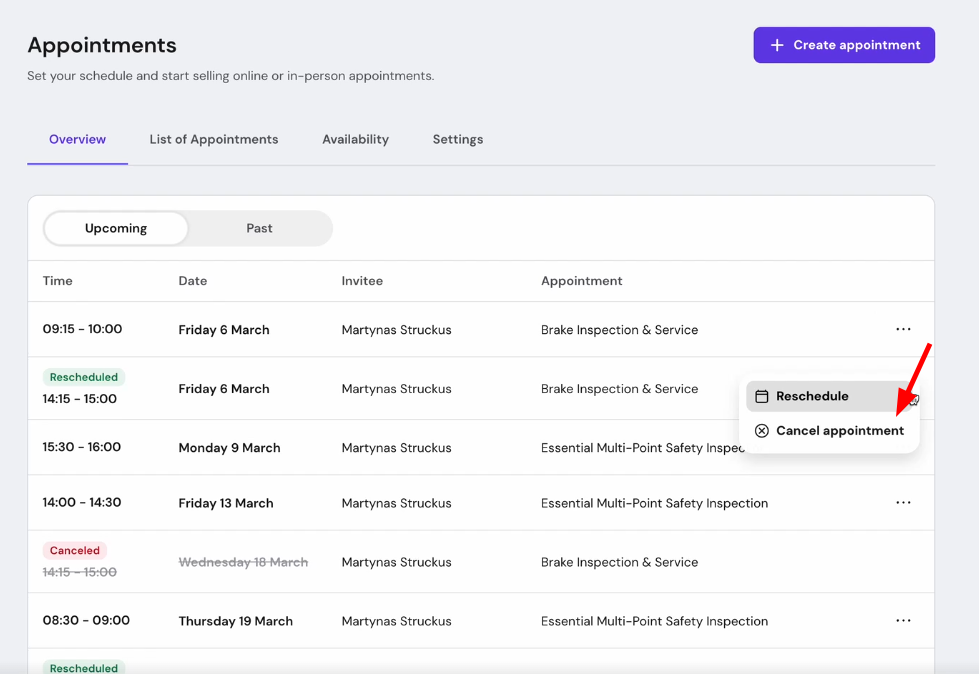This screenshot has height=674, width=979.
Task: Click the Date column header
Action: click(x=193, y=281)
